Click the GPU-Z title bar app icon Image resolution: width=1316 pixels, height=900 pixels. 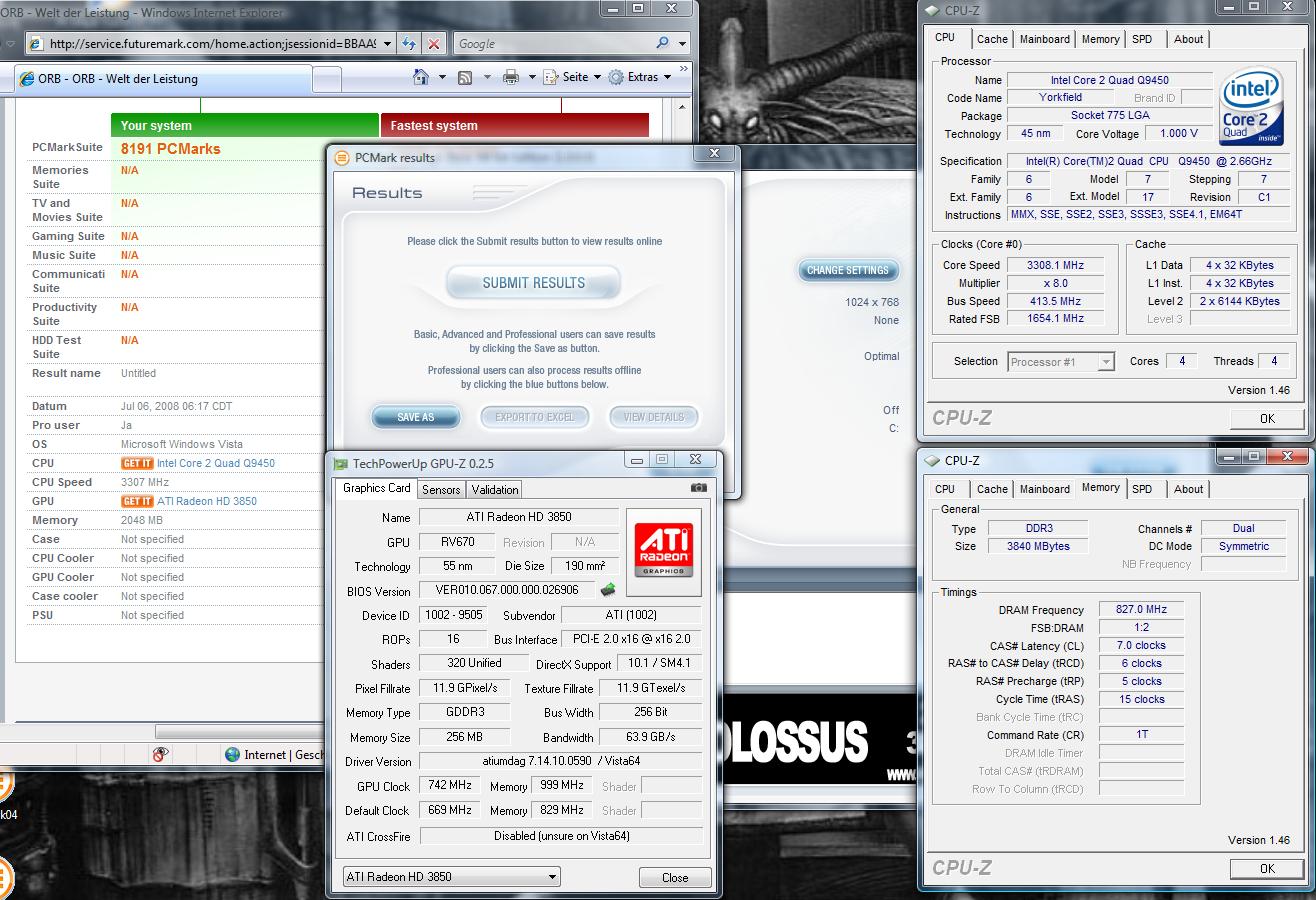click(341, 464)
